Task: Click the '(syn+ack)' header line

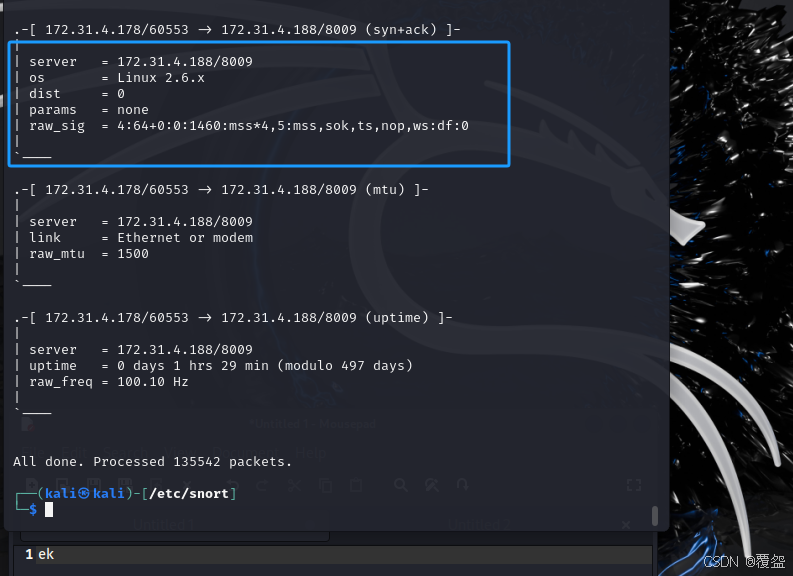Action: tap(238, 30)
